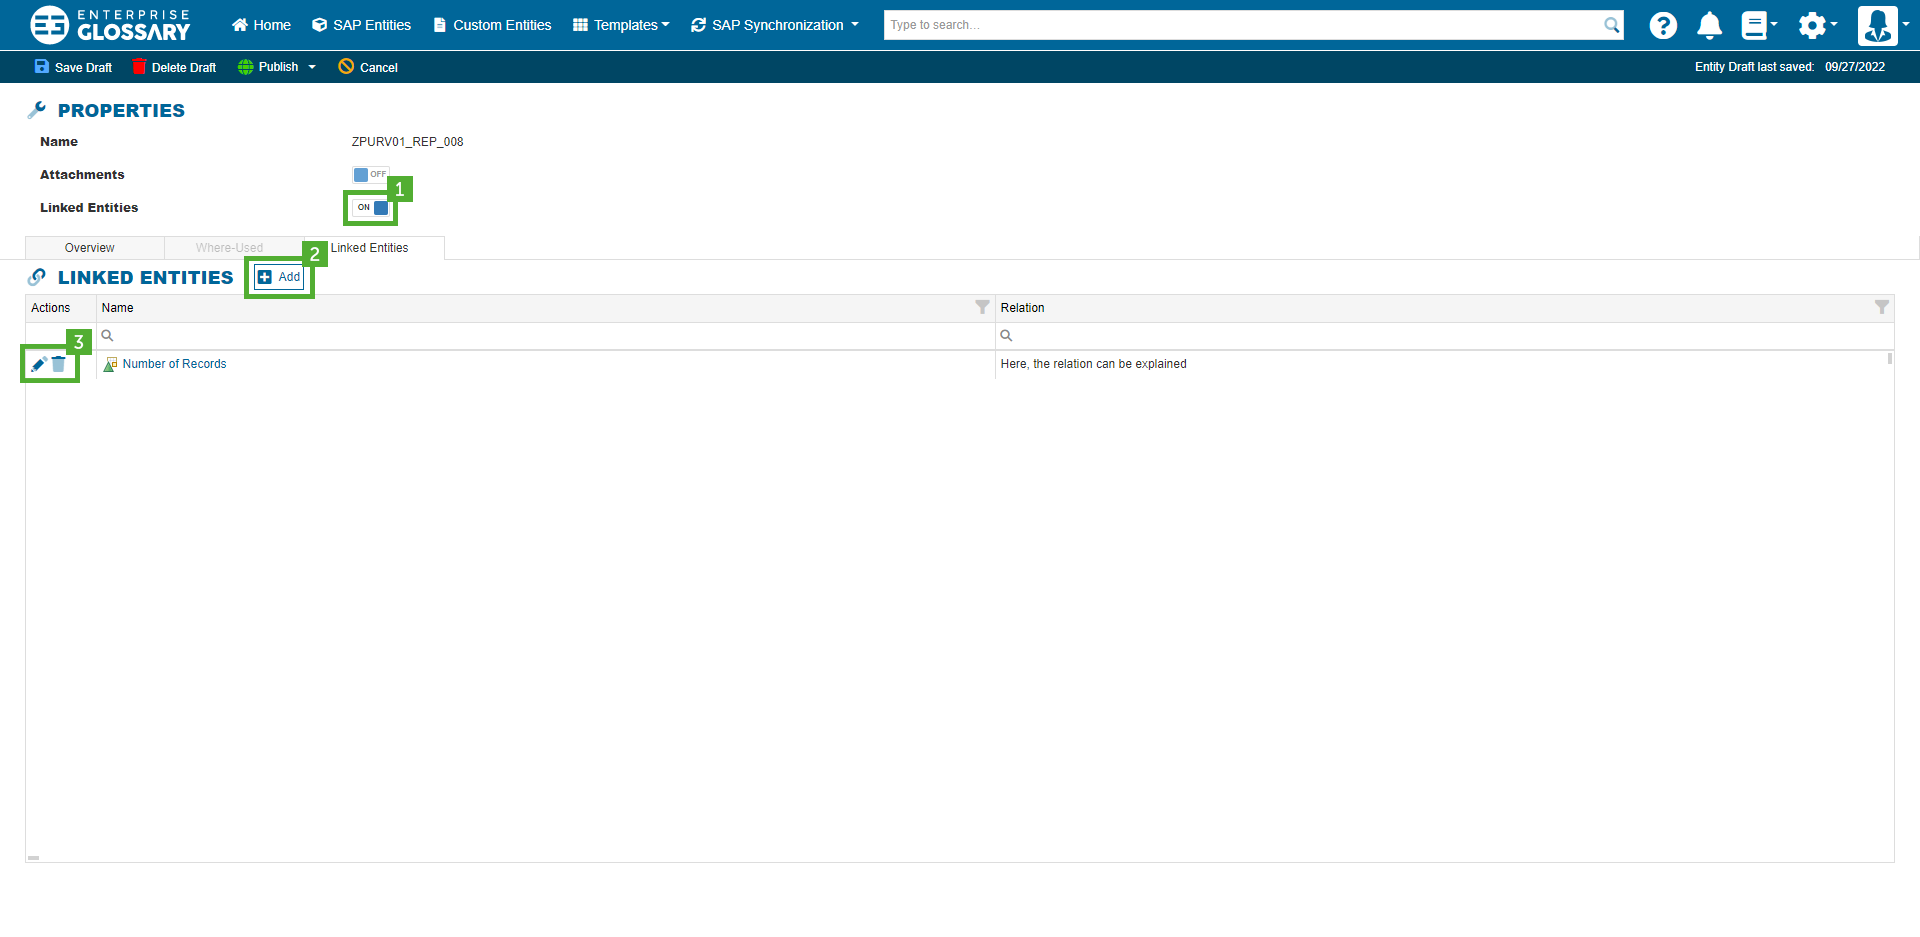The height and width of the screenshot is (937, 1920).
Task: Click the Save Draft button
Action: coord(74,67)
